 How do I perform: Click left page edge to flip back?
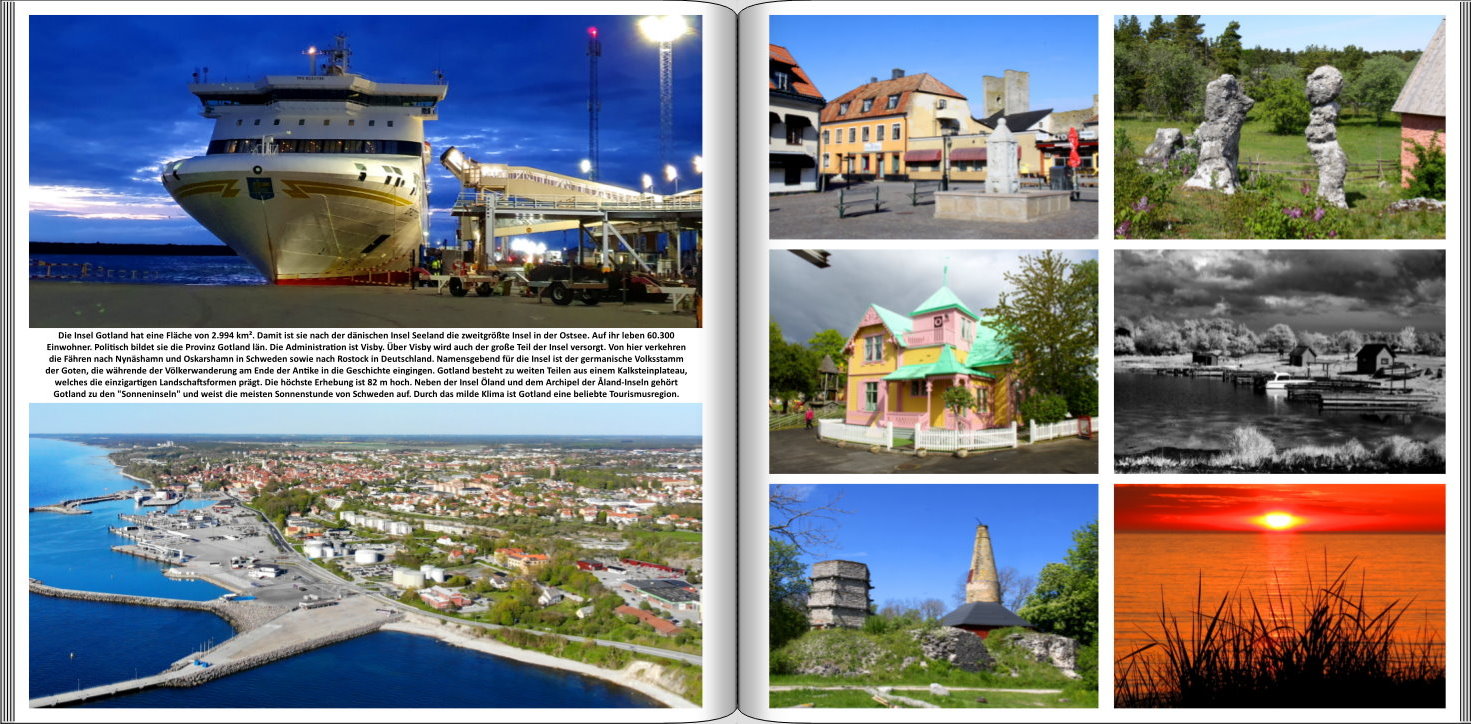click(8, 362)
